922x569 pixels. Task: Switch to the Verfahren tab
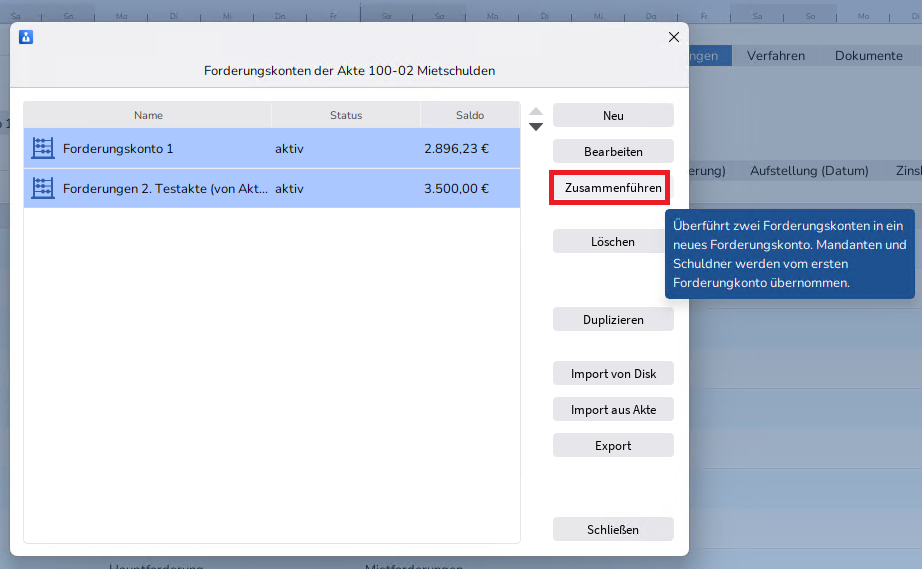[x=775, y=56]
